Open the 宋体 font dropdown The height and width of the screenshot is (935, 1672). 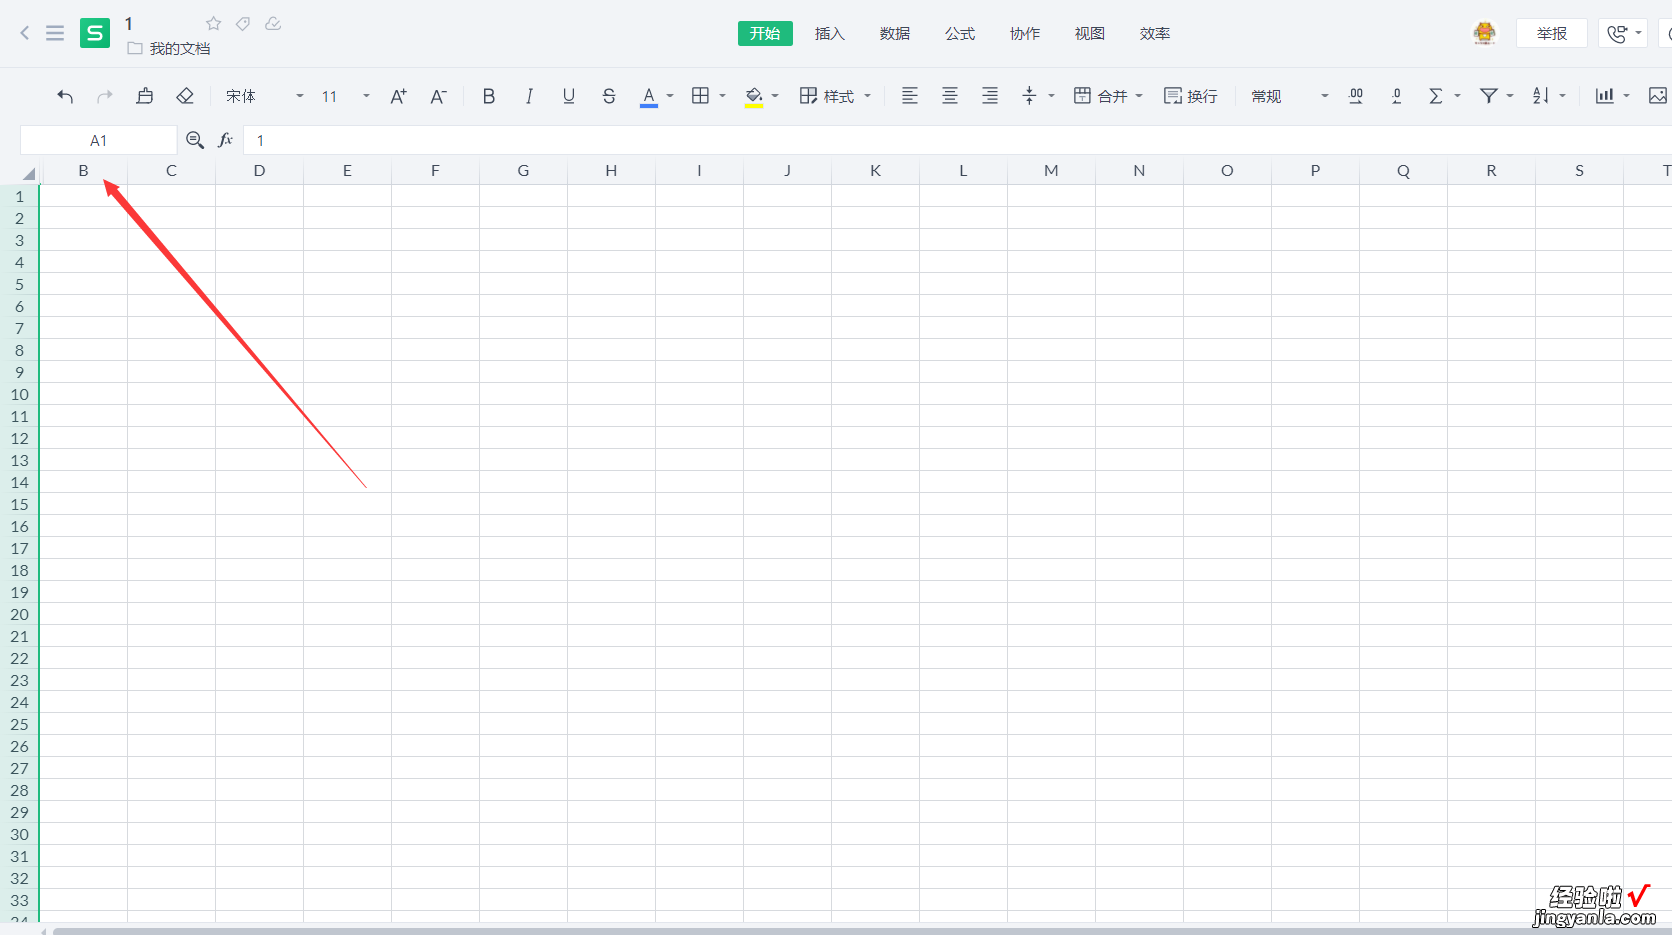(x=264, y=96)
